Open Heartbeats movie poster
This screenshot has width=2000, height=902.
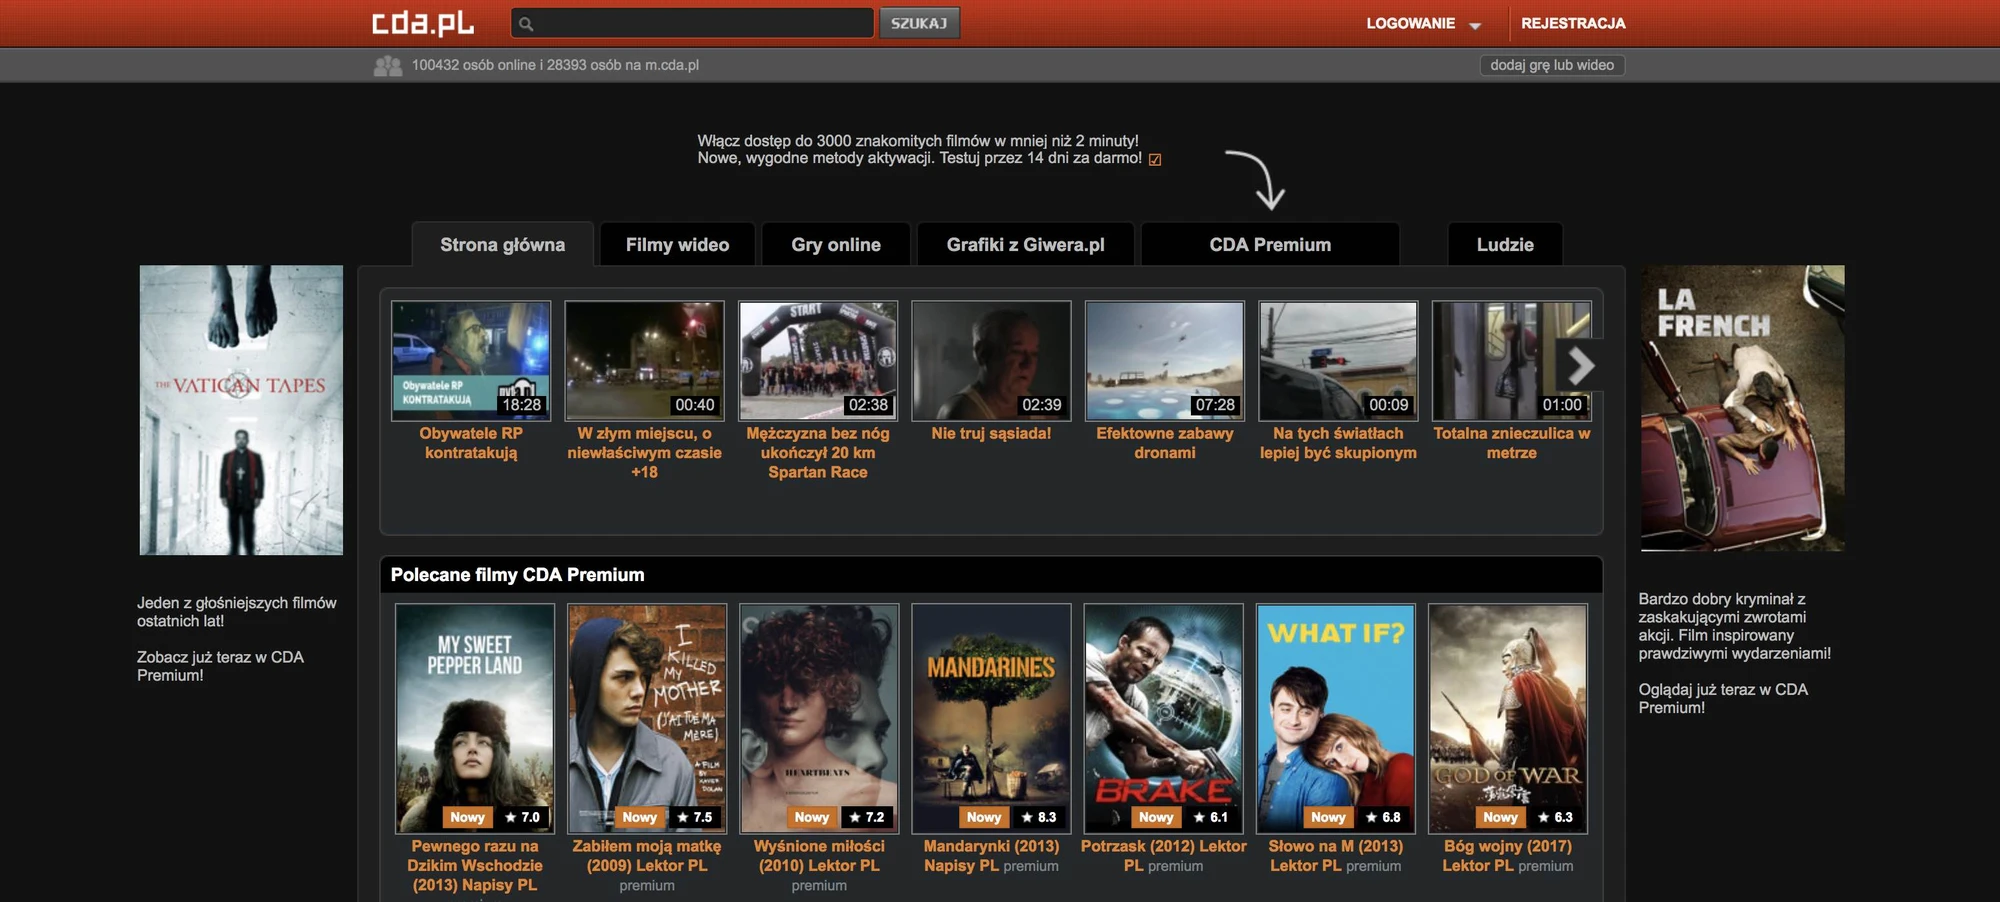(819, 718)
